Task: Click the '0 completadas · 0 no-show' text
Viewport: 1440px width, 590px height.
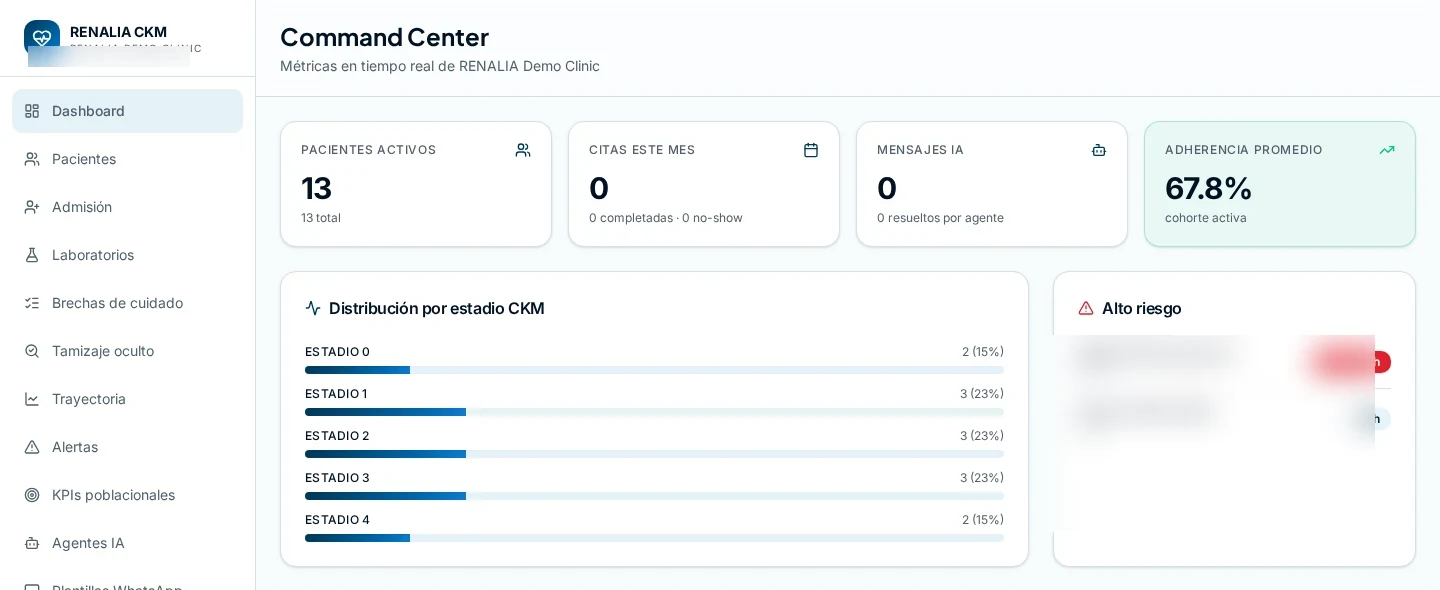Action: pos(666,218)
